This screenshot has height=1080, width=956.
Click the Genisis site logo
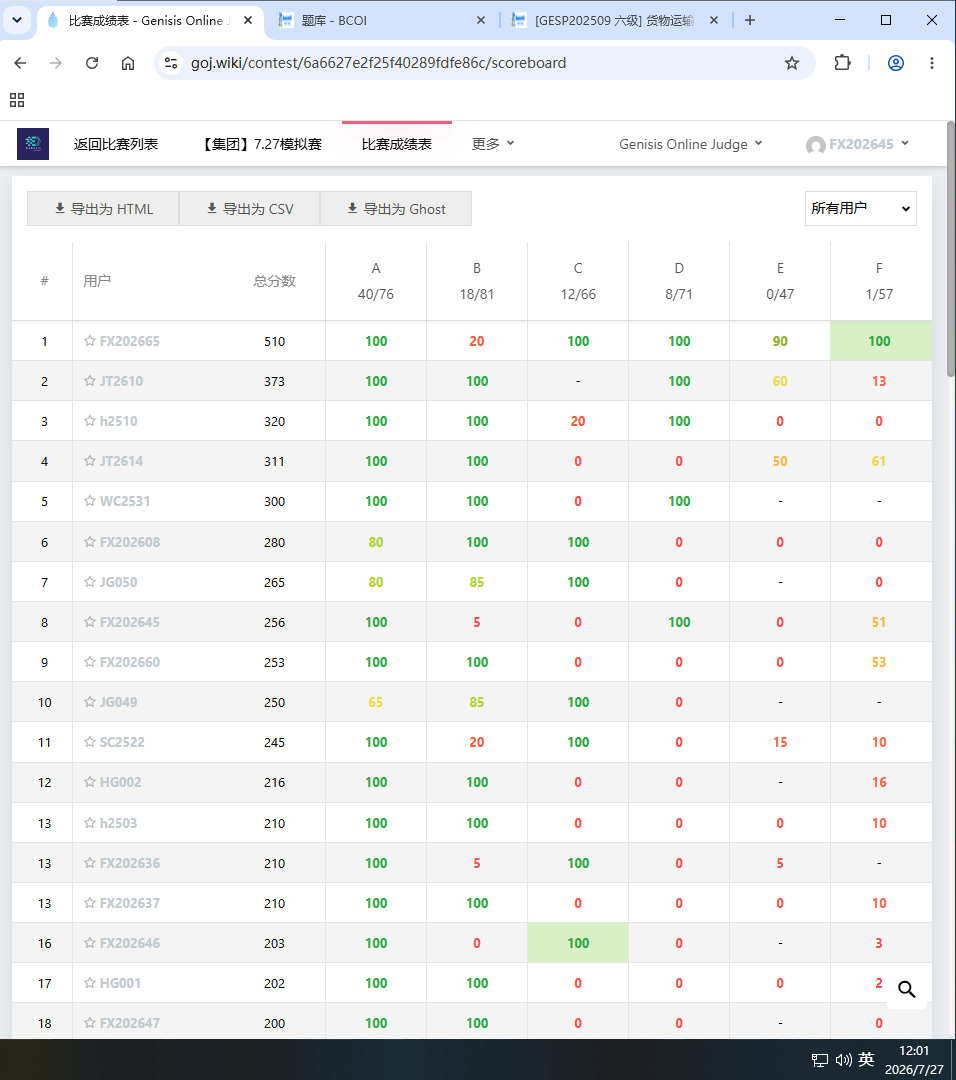pyautogui.click(x=33, y=144)
